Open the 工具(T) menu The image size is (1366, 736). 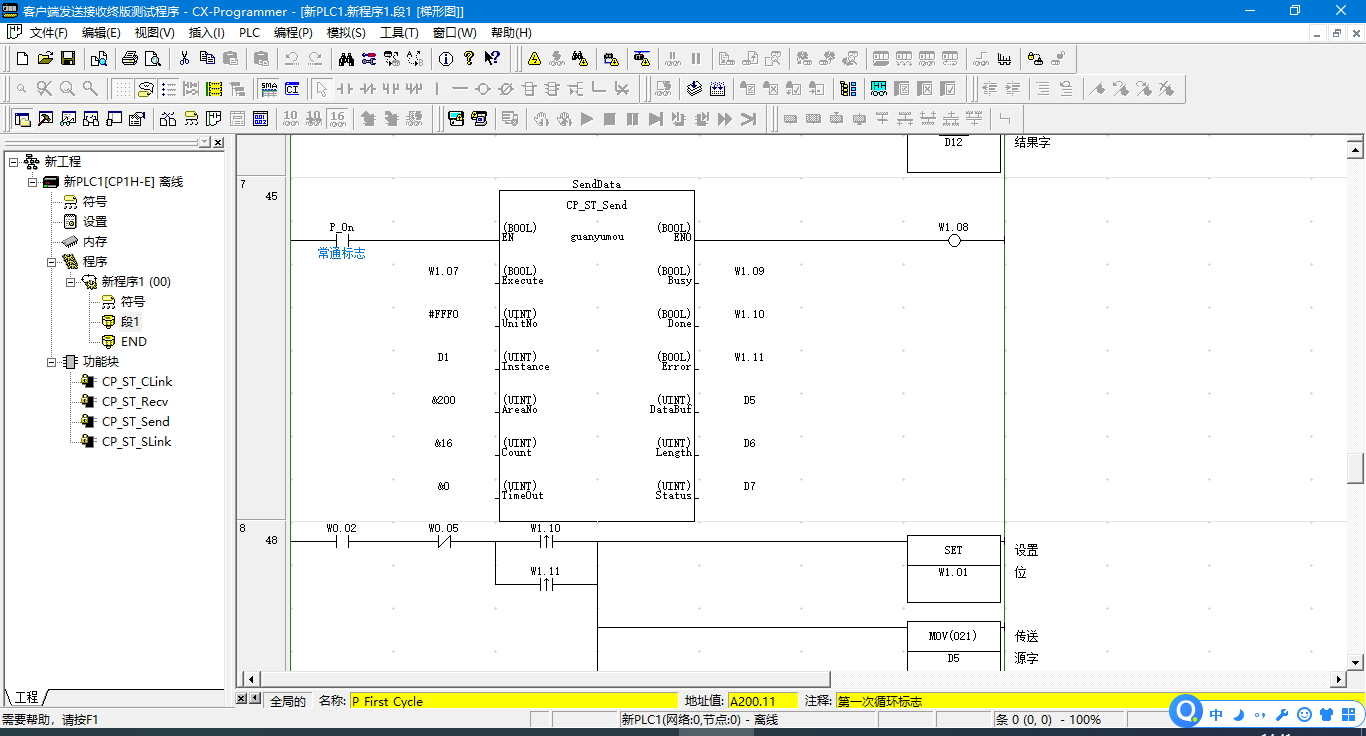click(x=399, y=32)
